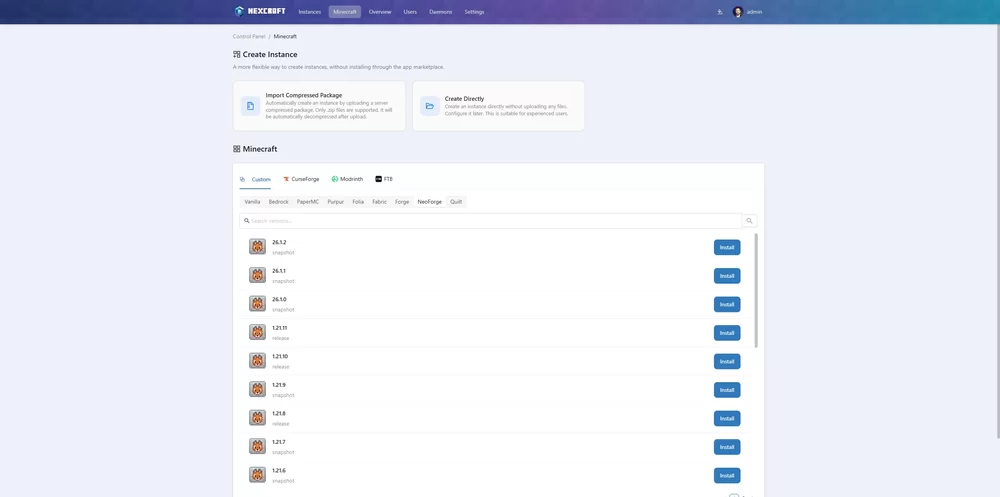Focus the Search versions input field
This screenshot has width=1000, height=497.
click(x=491, y=221)
